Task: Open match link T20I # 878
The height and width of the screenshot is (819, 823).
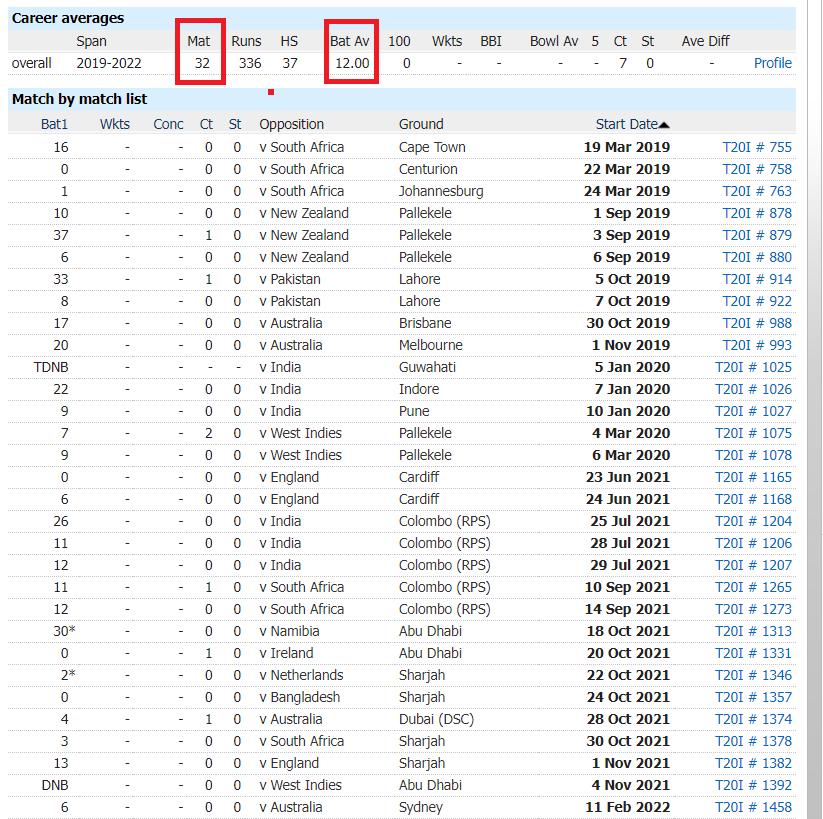Action: [757, 213]
